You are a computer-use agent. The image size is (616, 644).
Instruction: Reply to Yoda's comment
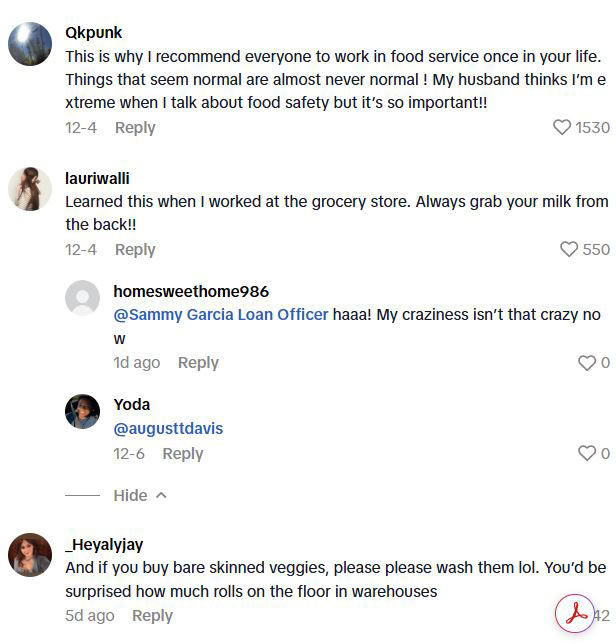[x=183, y=454]
